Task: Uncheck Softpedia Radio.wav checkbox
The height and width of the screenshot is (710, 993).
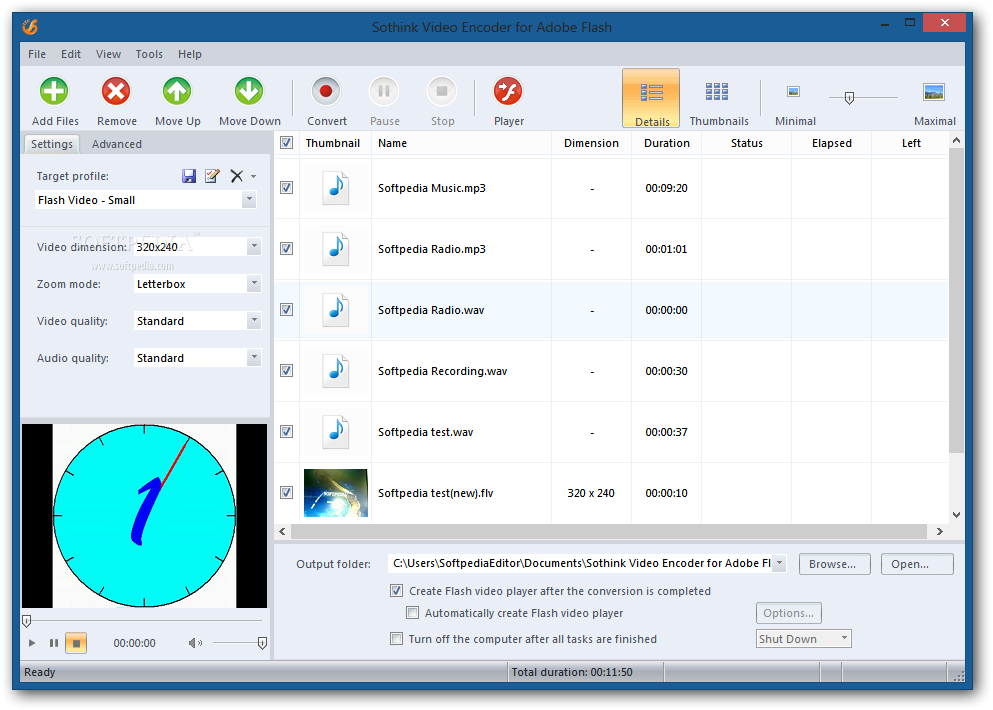Action: [x=286, y=309]
